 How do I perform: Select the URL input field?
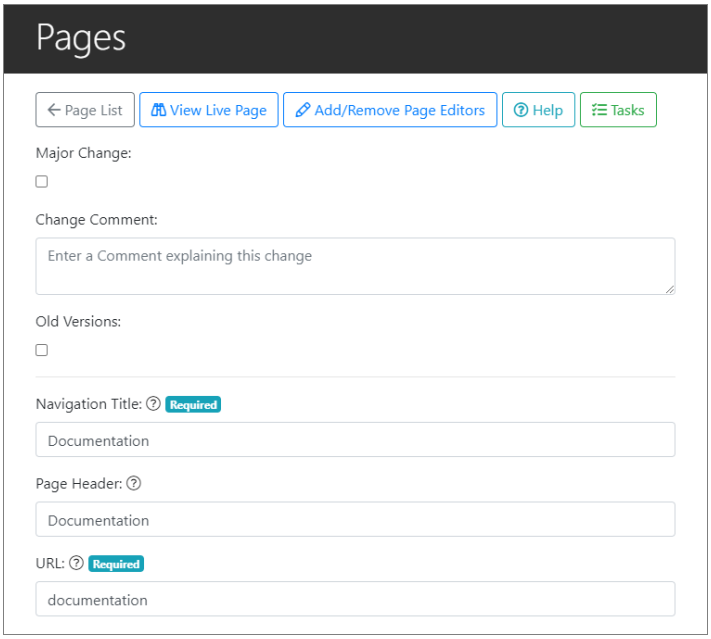[356, 599]
